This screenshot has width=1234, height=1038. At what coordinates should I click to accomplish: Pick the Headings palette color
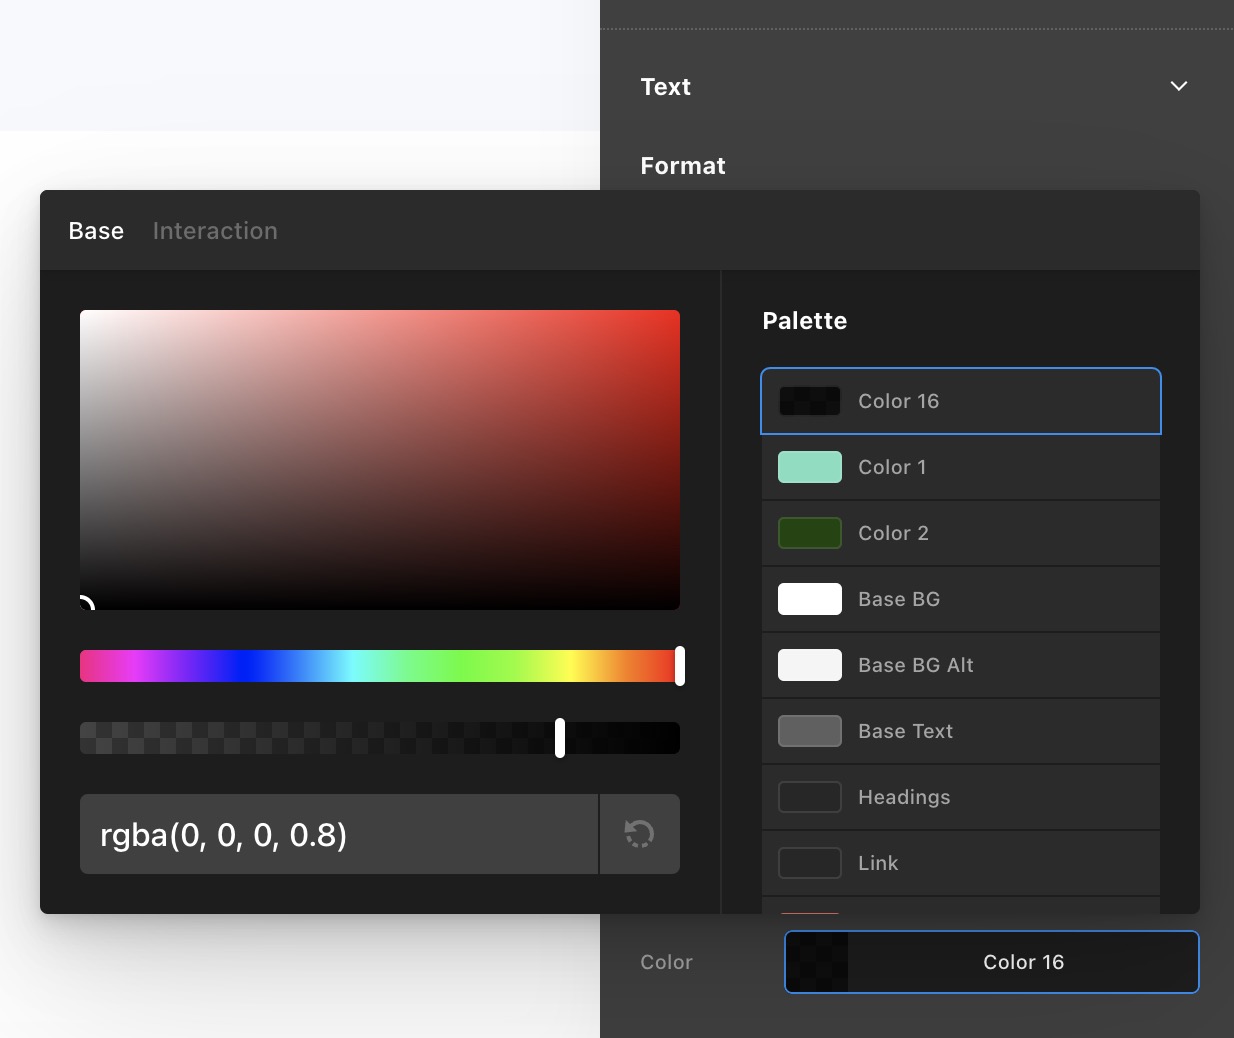click(810, 797)
